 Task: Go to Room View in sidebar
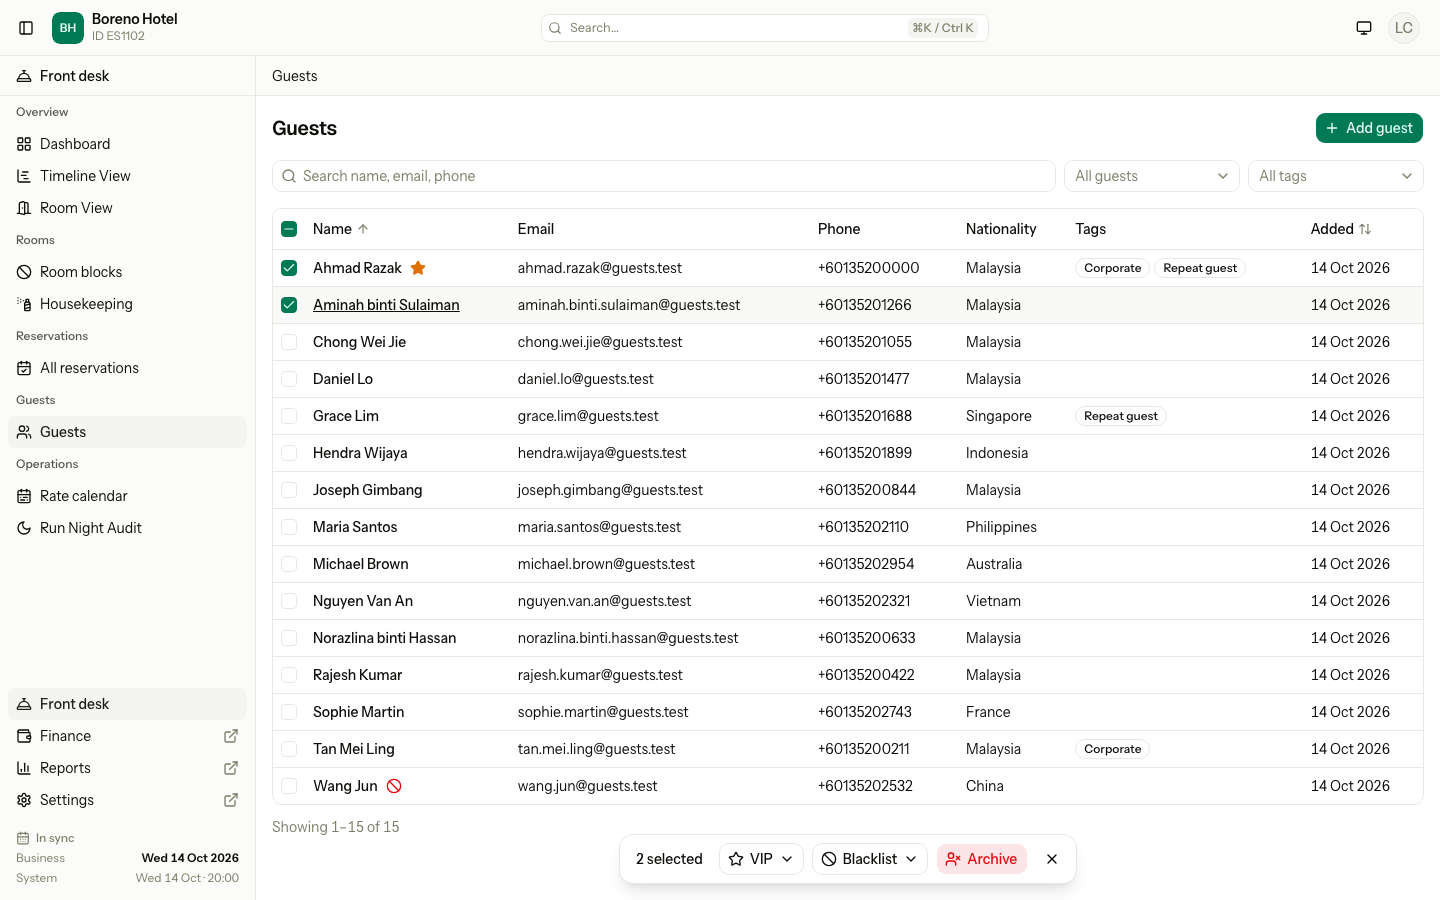pos(127,208)
